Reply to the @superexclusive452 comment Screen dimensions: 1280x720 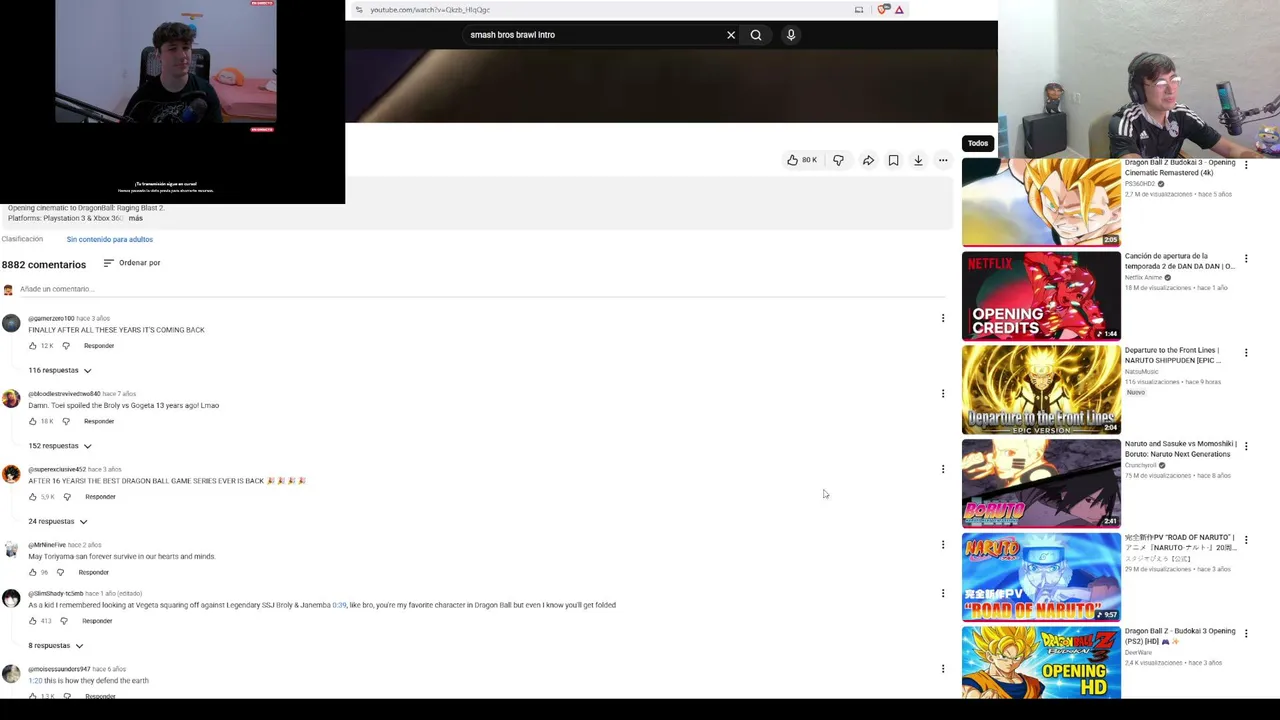click(100, 497)
